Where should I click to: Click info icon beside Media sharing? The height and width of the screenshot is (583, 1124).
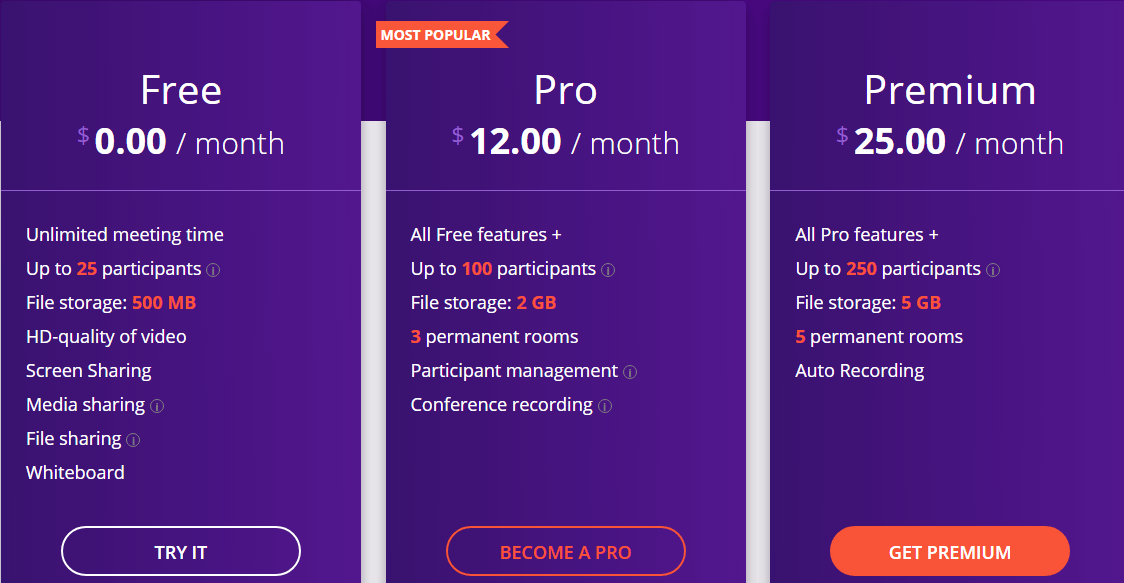157,406
